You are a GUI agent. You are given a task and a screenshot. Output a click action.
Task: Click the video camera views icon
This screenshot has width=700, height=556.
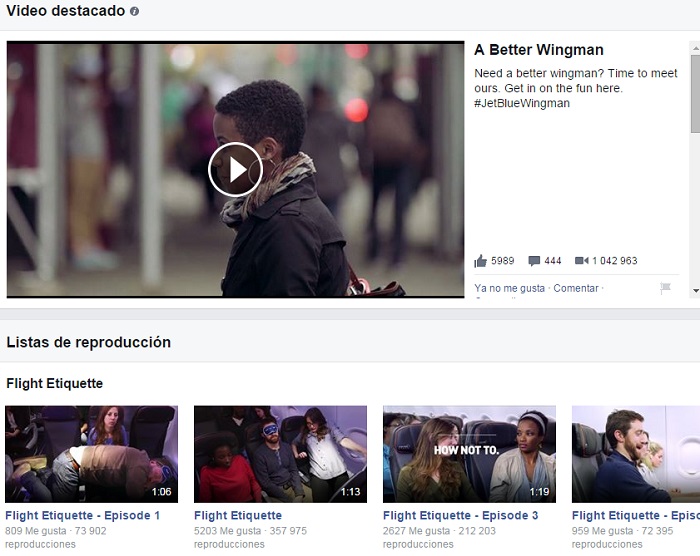pyautogui.click(x=581, y=261)
